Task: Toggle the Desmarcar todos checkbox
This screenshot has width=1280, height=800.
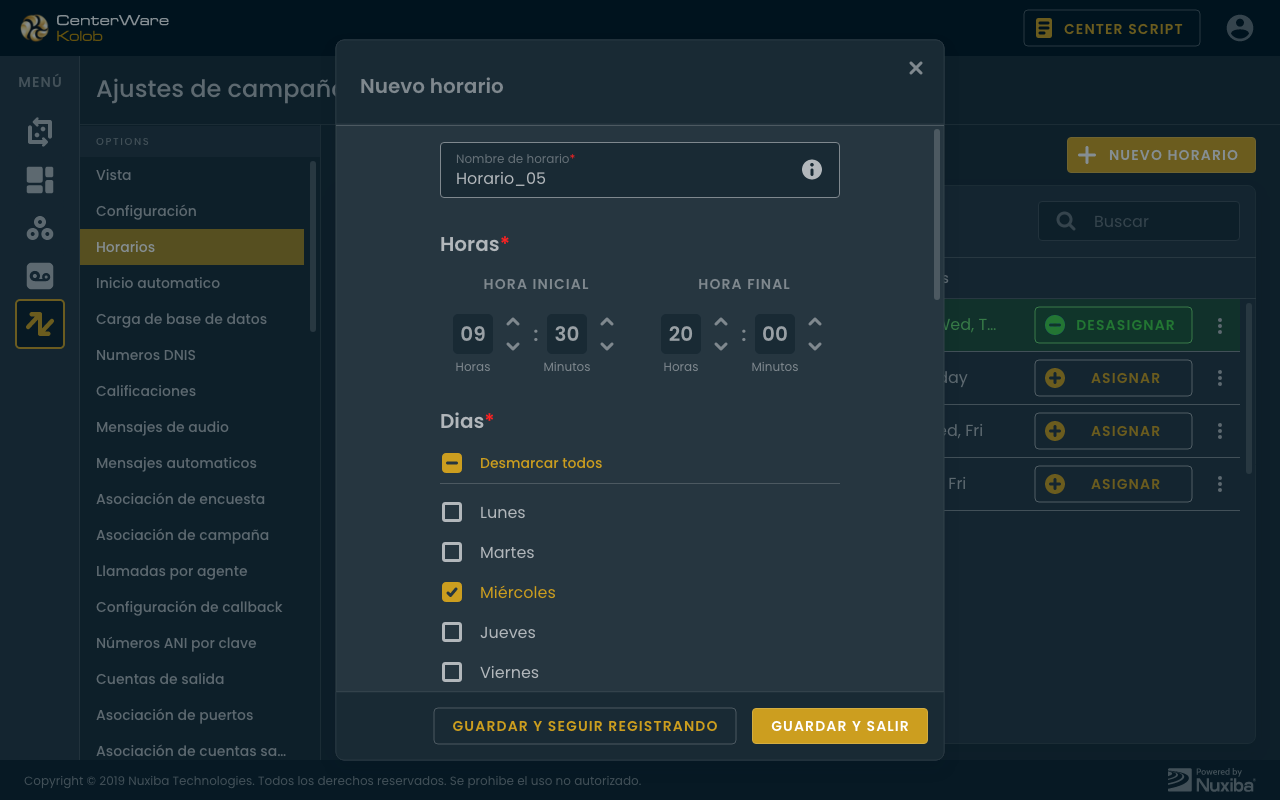Action: pos(452,463)
